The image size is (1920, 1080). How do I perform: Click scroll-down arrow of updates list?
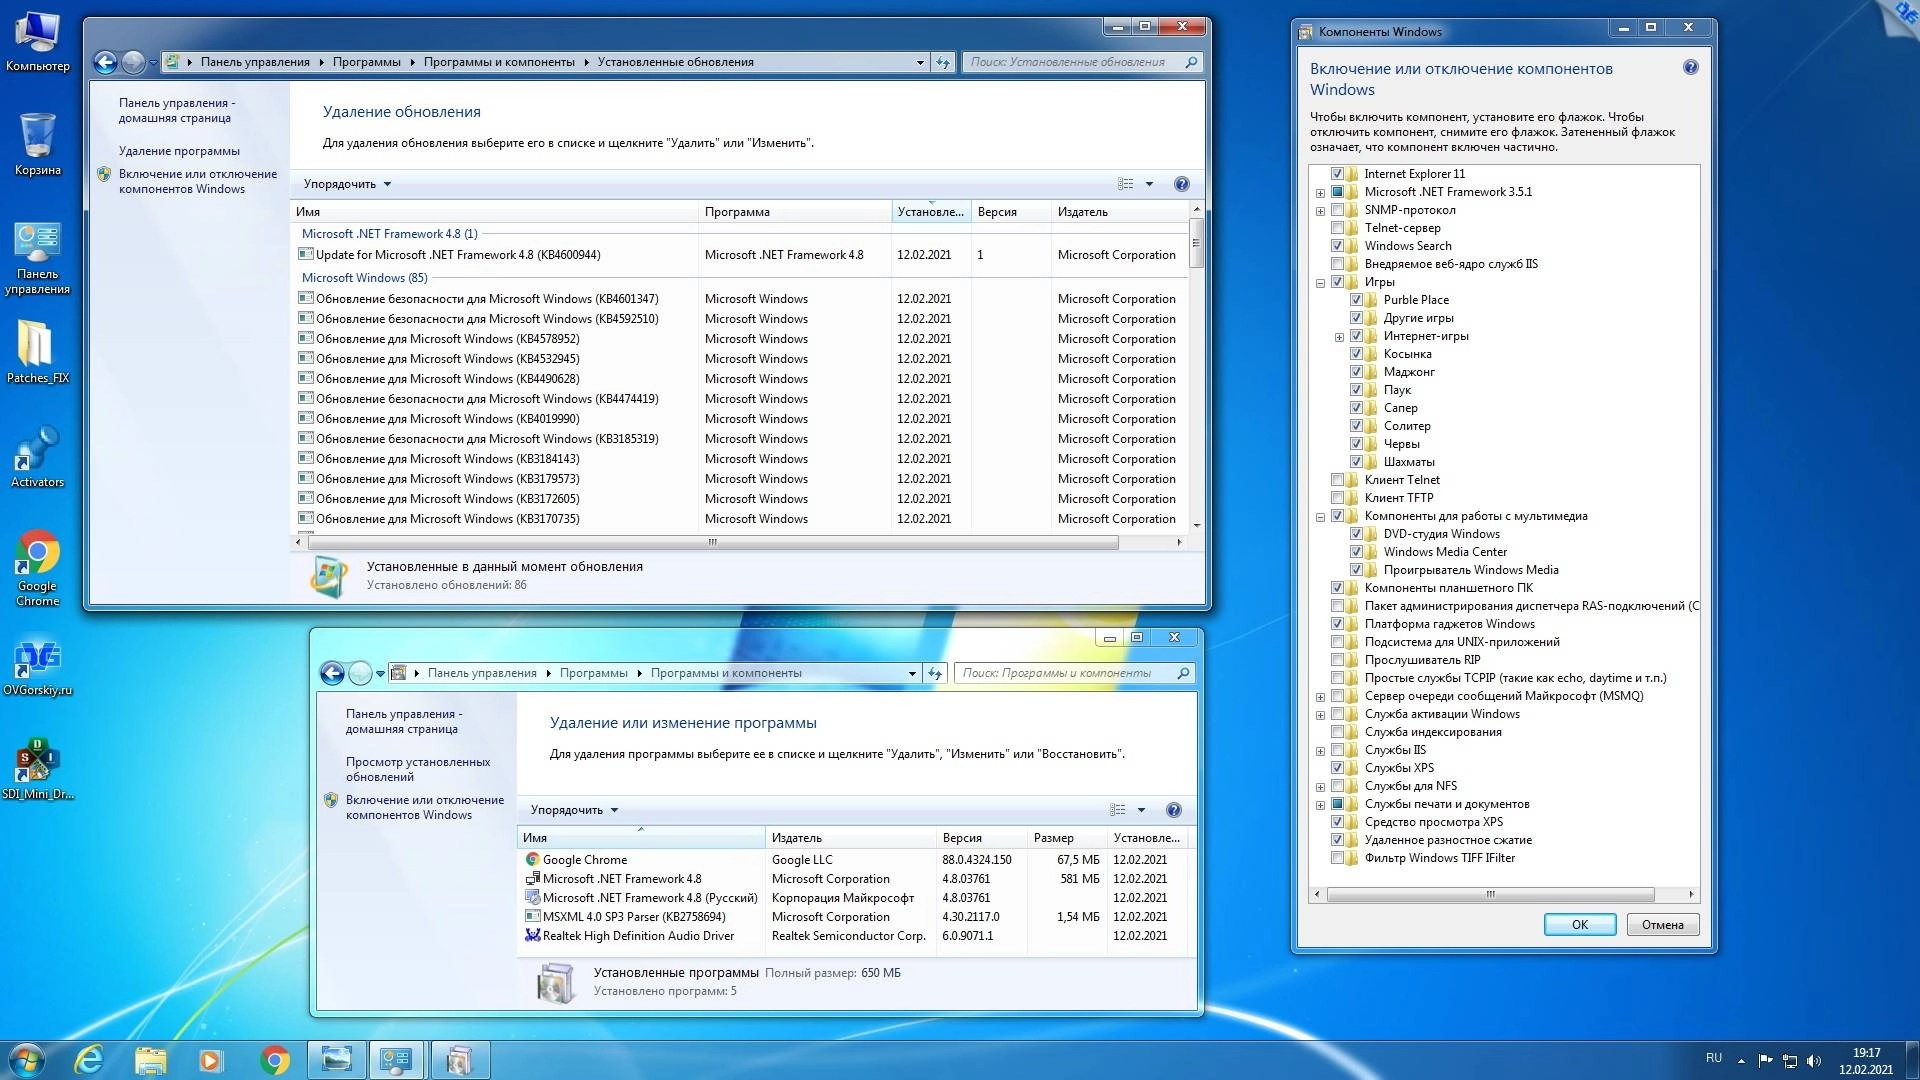click(x=1196, y=525)
